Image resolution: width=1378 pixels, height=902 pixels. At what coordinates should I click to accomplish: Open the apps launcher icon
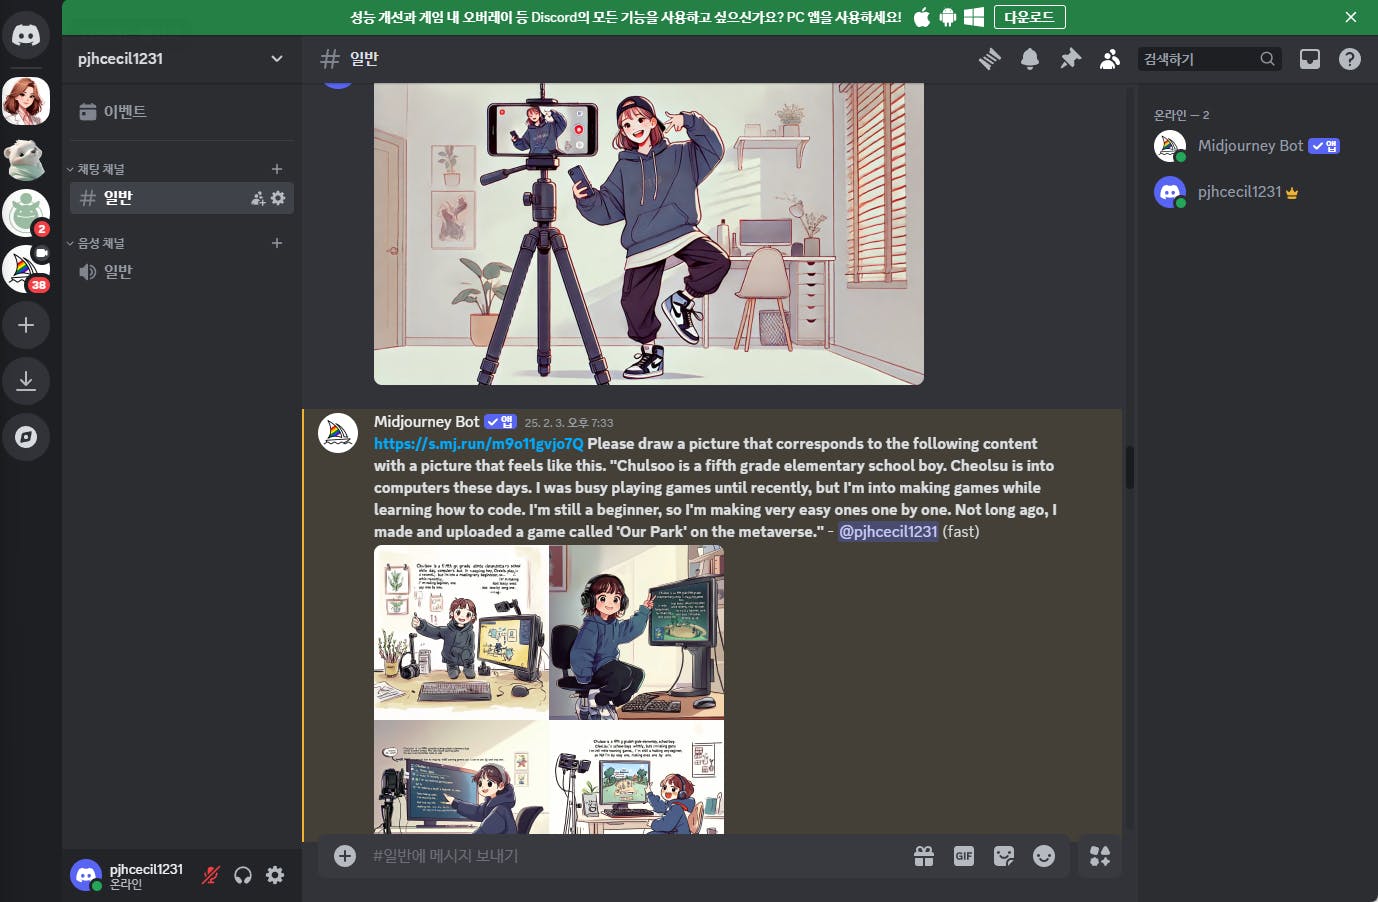(1100, 856)
